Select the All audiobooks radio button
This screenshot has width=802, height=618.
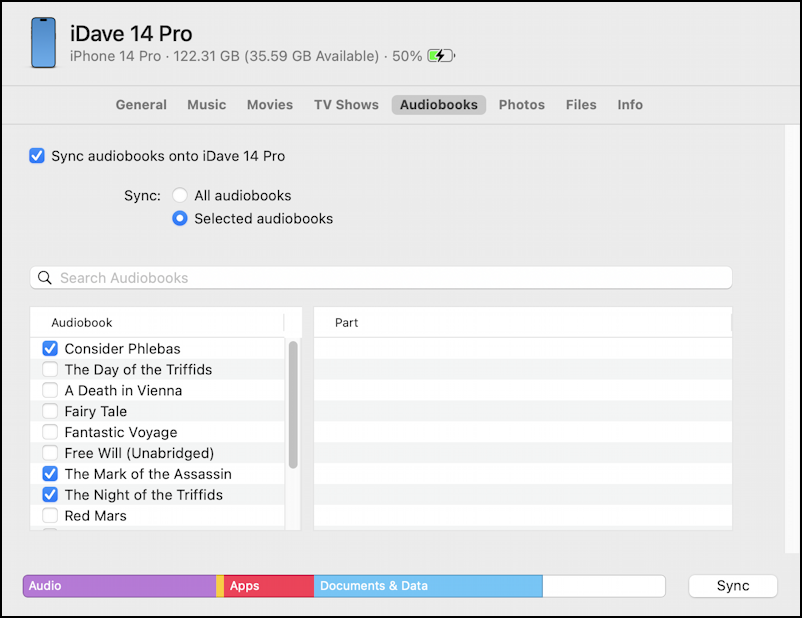[x=180, y=195]
